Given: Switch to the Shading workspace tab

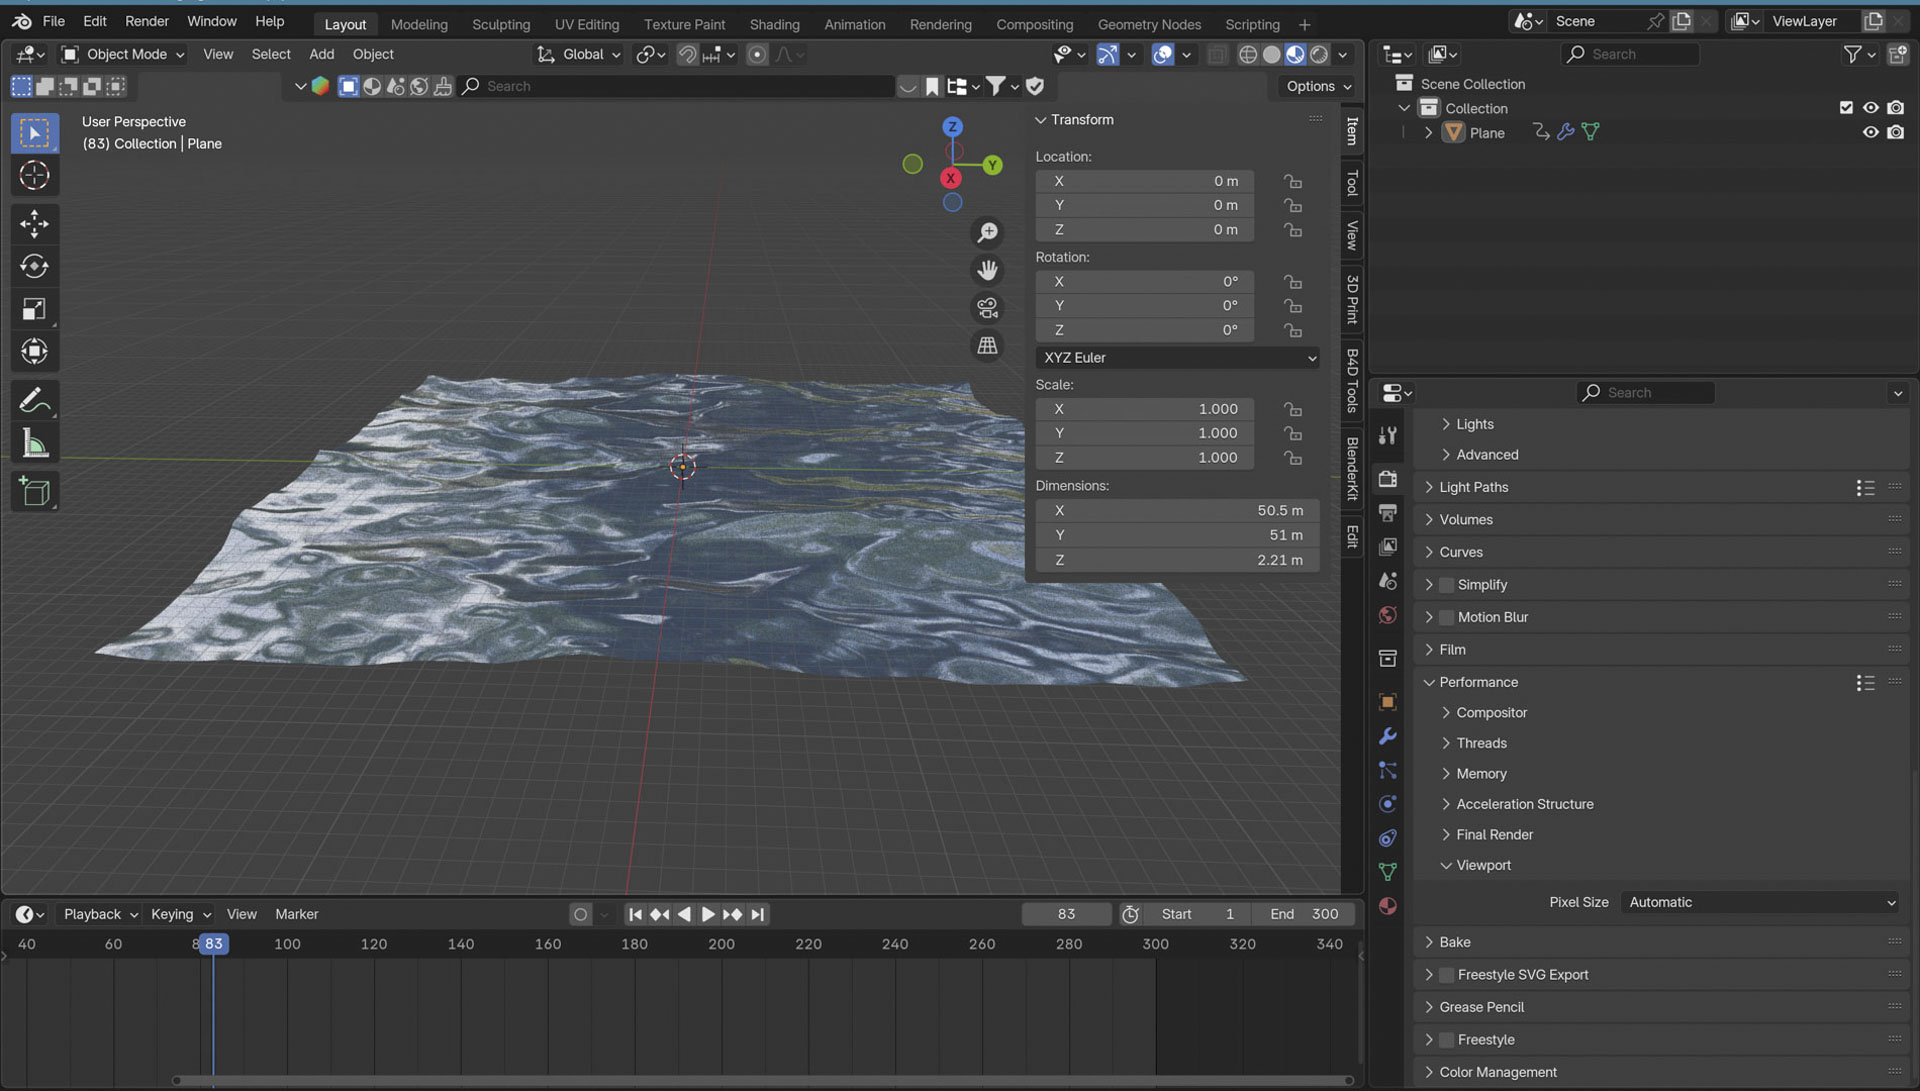Looking at the screenshot, I should coord(774,24).
